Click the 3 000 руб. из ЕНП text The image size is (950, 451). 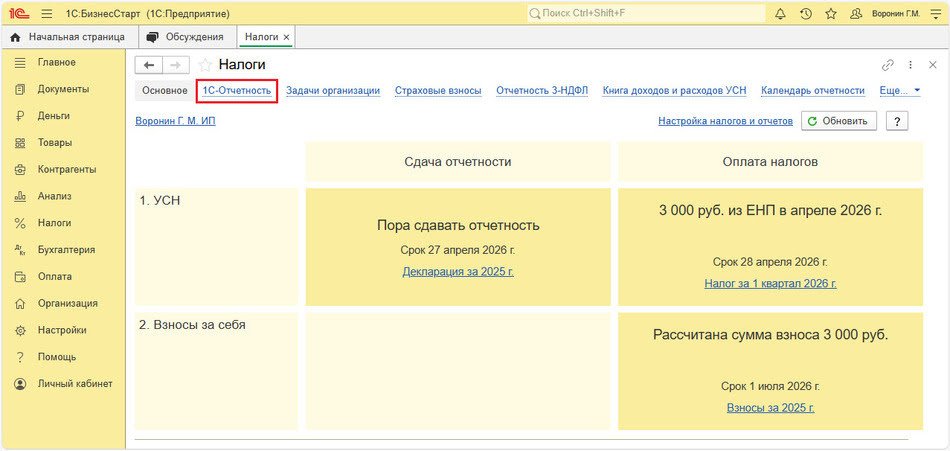pyautogui.click(x=770, y=210)
